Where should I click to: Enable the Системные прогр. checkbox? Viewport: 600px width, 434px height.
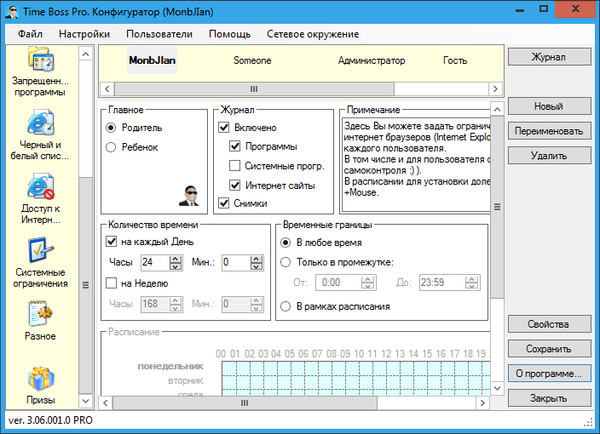(235, 166)
